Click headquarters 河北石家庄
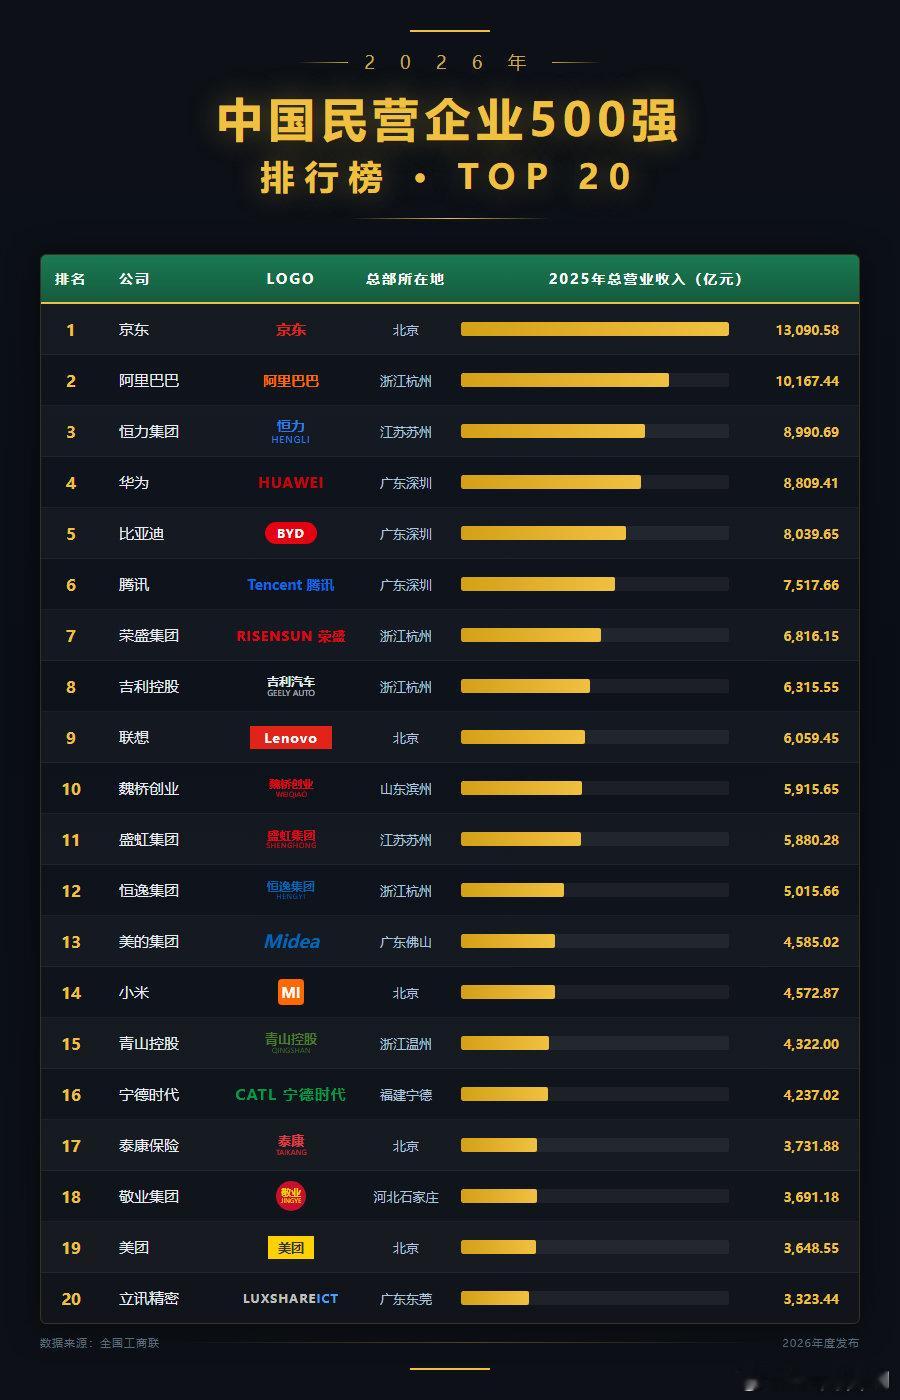Image resolution: width=900 pixels, height=1400 pixels. [406, 1197]
